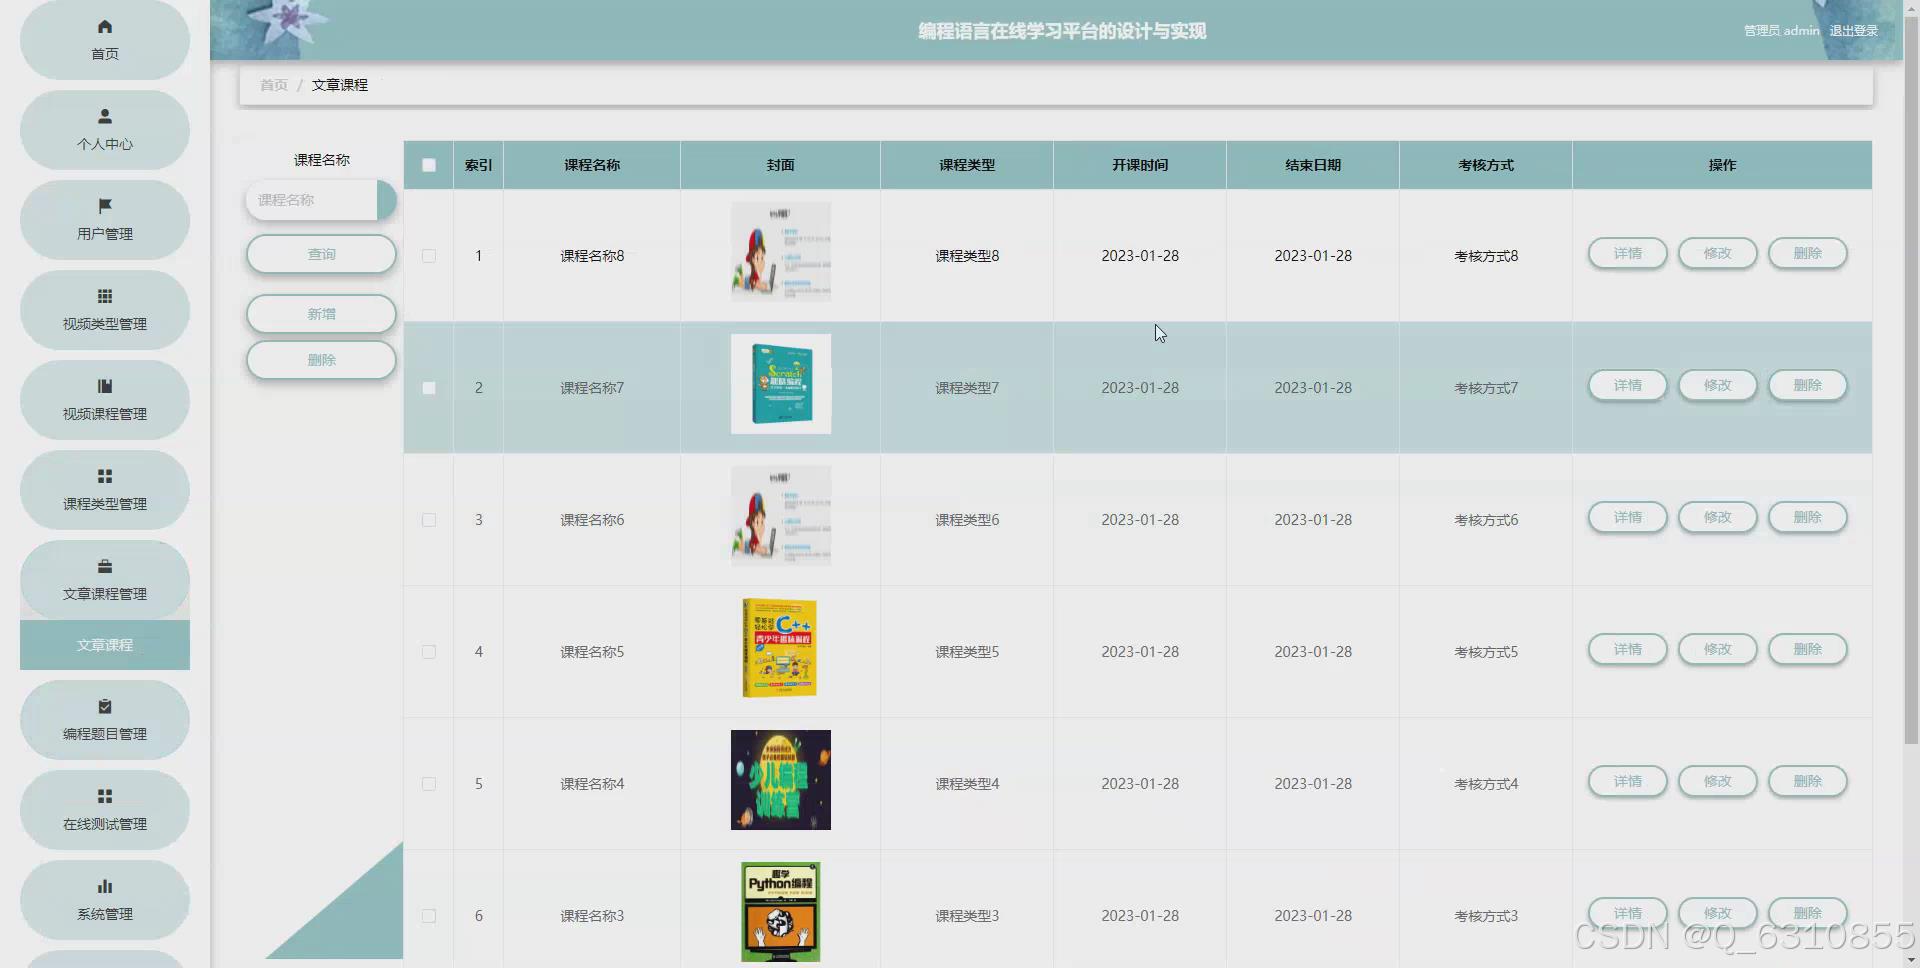Expand 视频课程管理 sidebar menu
This screenshot has height=968, width=1920.
[105, 400]
